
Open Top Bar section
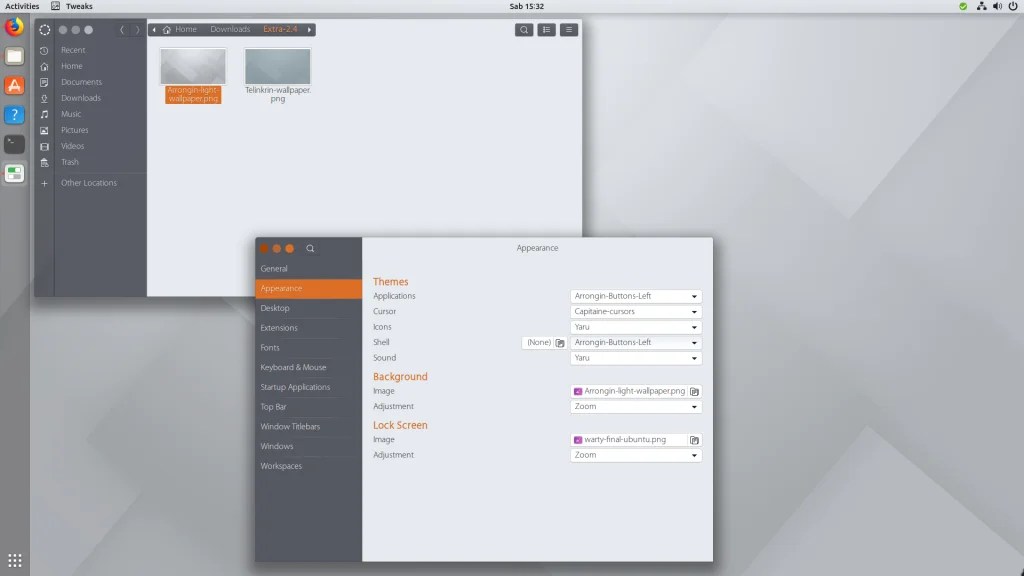point(308,407)
